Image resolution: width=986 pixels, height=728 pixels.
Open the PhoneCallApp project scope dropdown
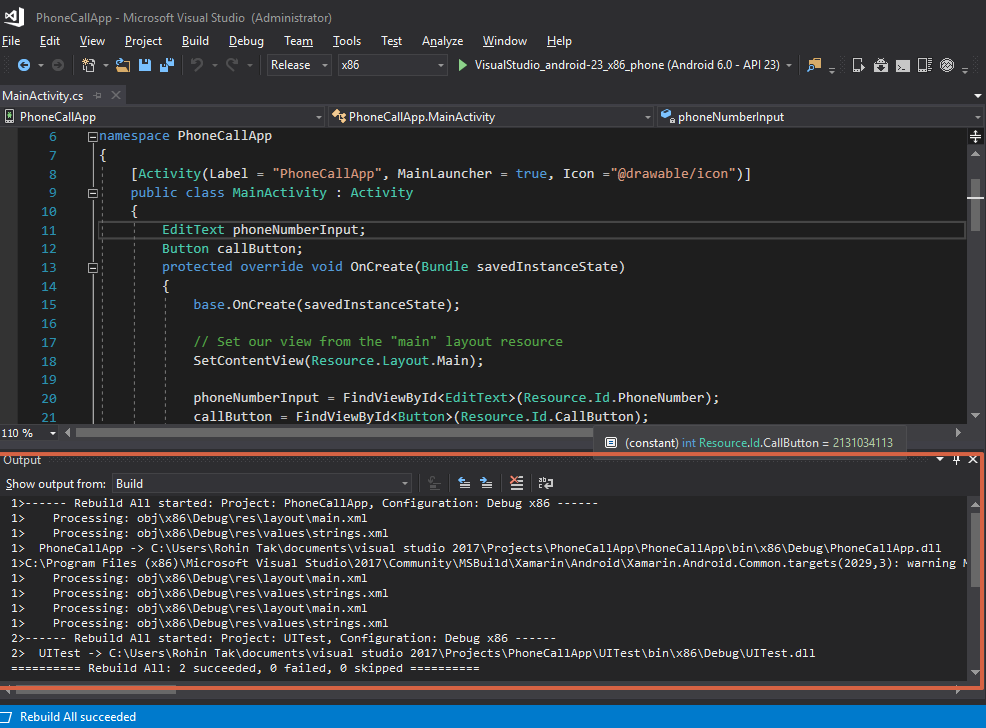click(163, 117)
